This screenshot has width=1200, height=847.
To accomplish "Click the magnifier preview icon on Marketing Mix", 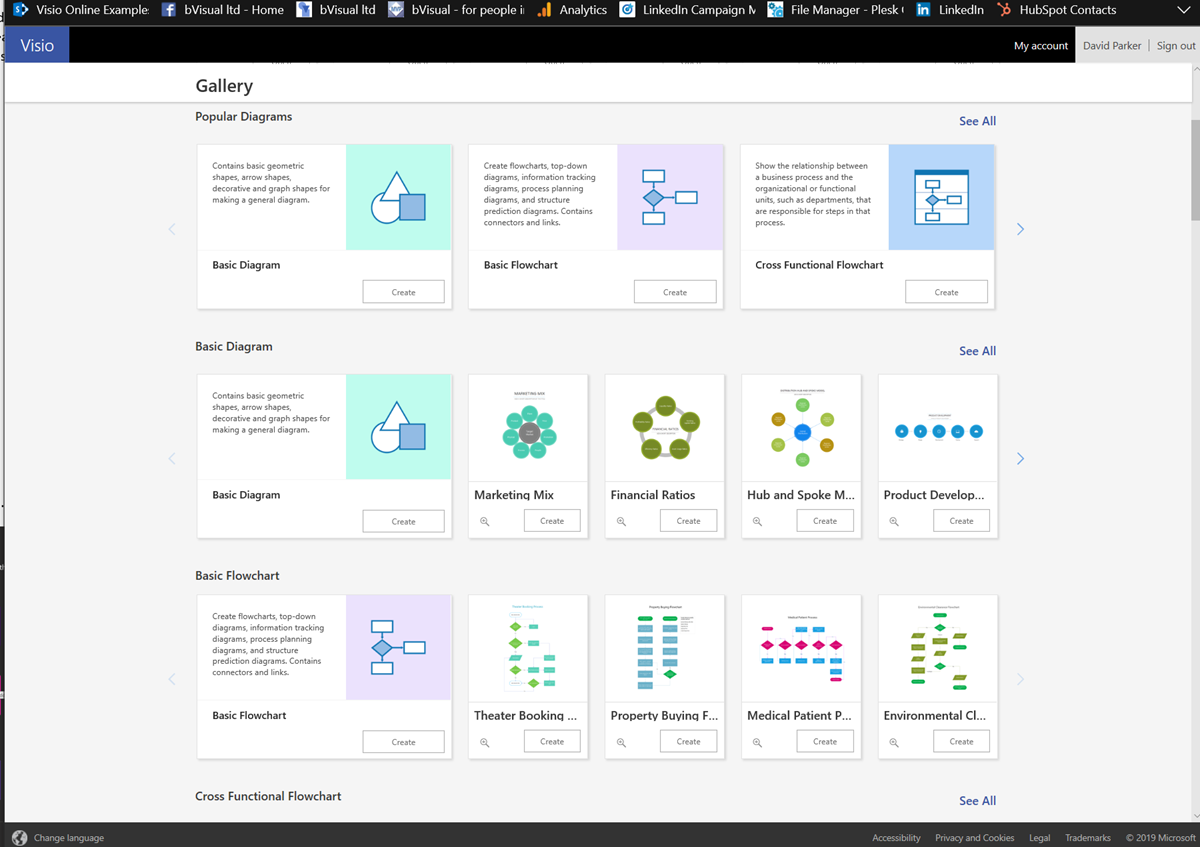I will (x=484, y=520).
